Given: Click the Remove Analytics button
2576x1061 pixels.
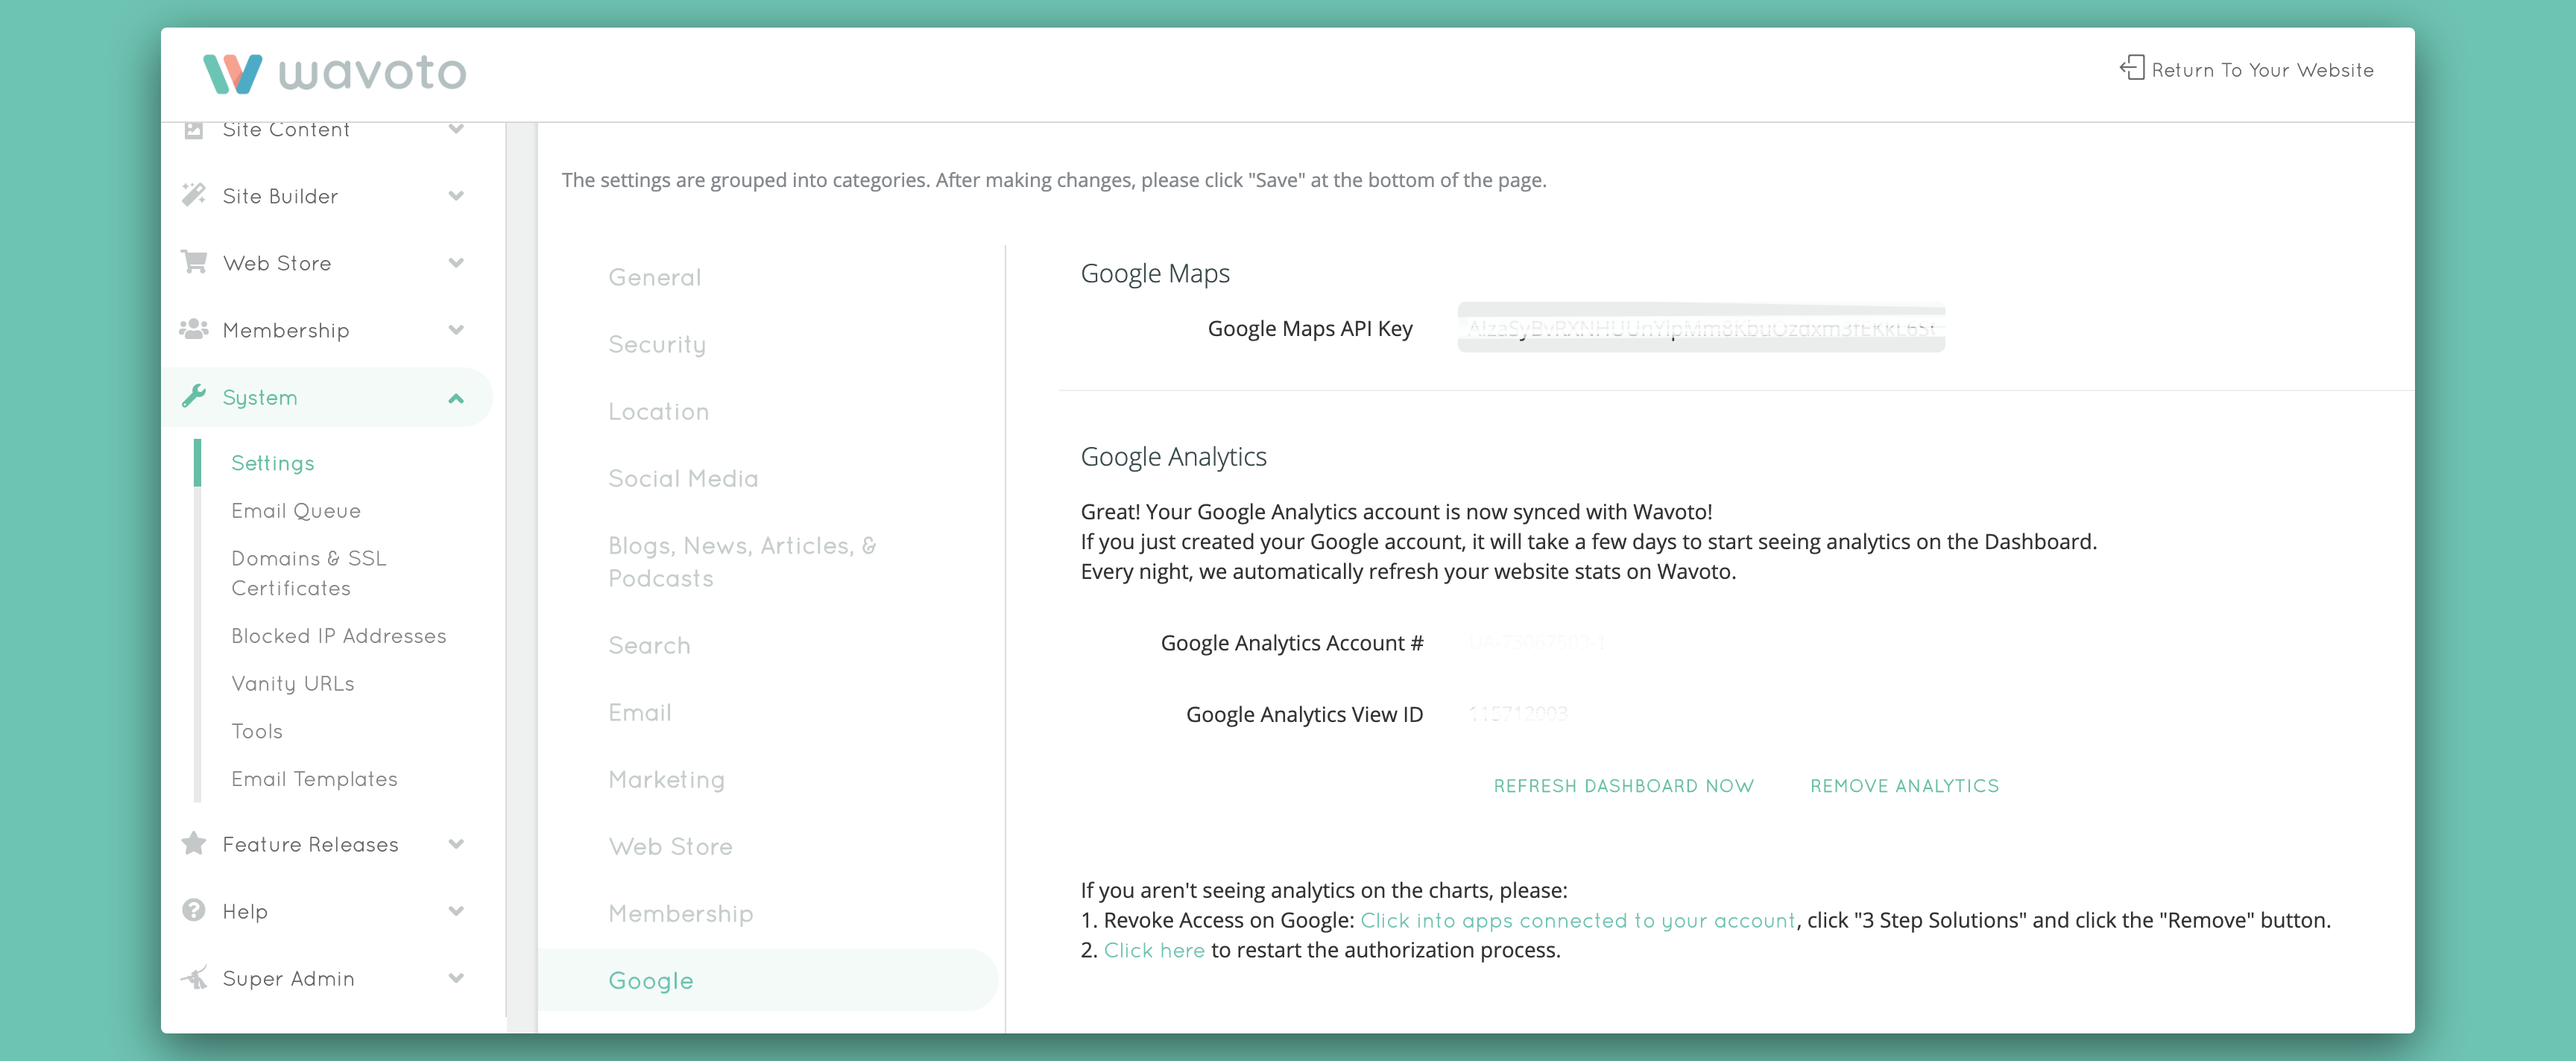Looking at the screenshot, I should (1904, 786).
